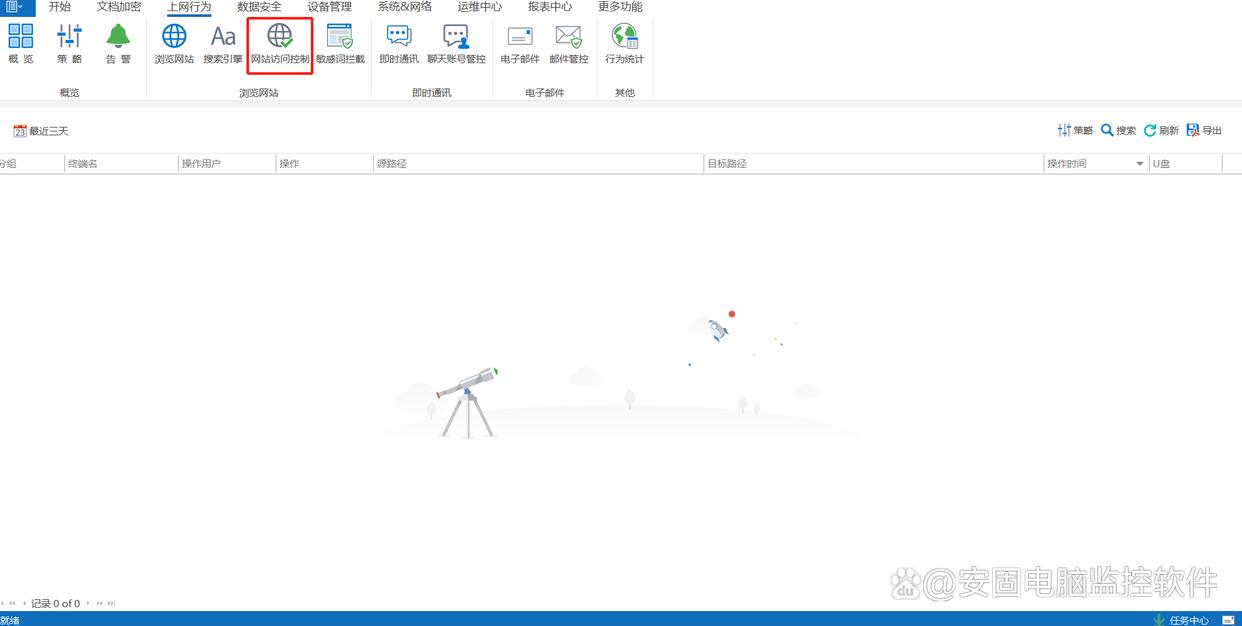This screenshot has width=1242, height=626.
Task: Click the 刷新 refresh button
Action: pyautogui.click(x=1162, y=131)
